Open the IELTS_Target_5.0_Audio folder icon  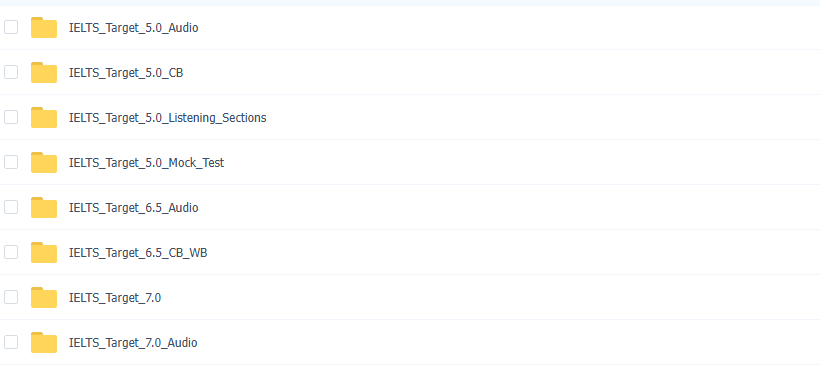coord(44,27)
